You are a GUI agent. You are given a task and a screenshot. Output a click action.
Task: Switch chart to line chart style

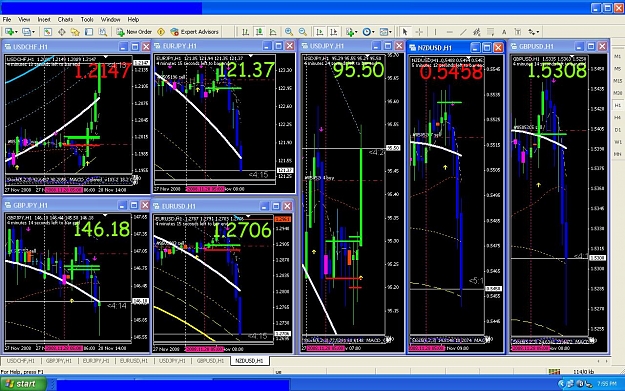[x=273, y=32]
